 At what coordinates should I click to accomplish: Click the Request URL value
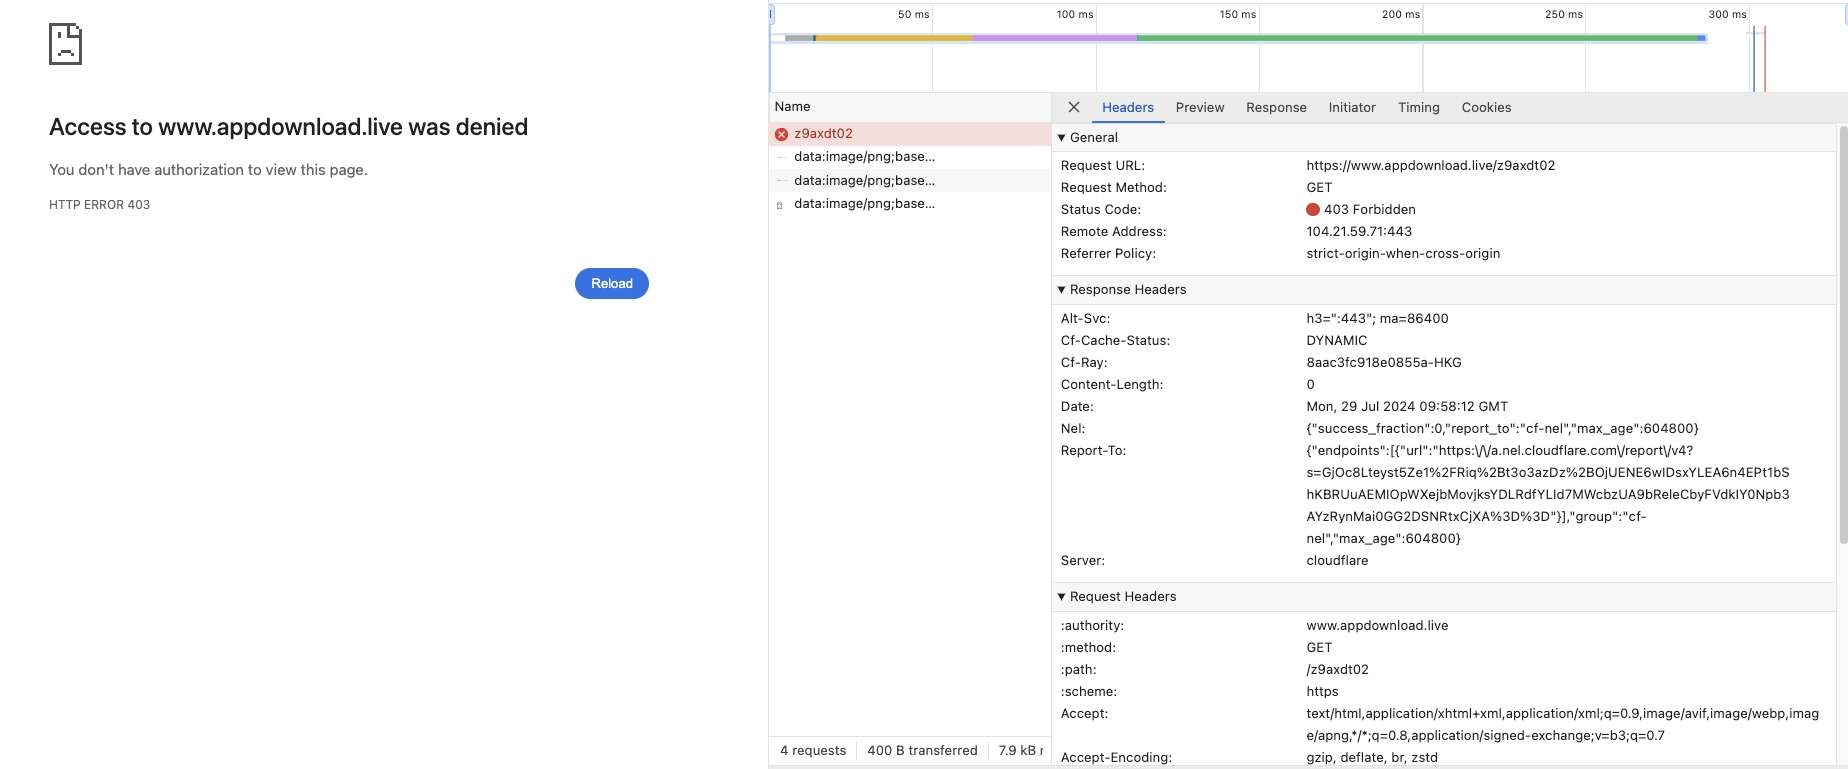1431,166
